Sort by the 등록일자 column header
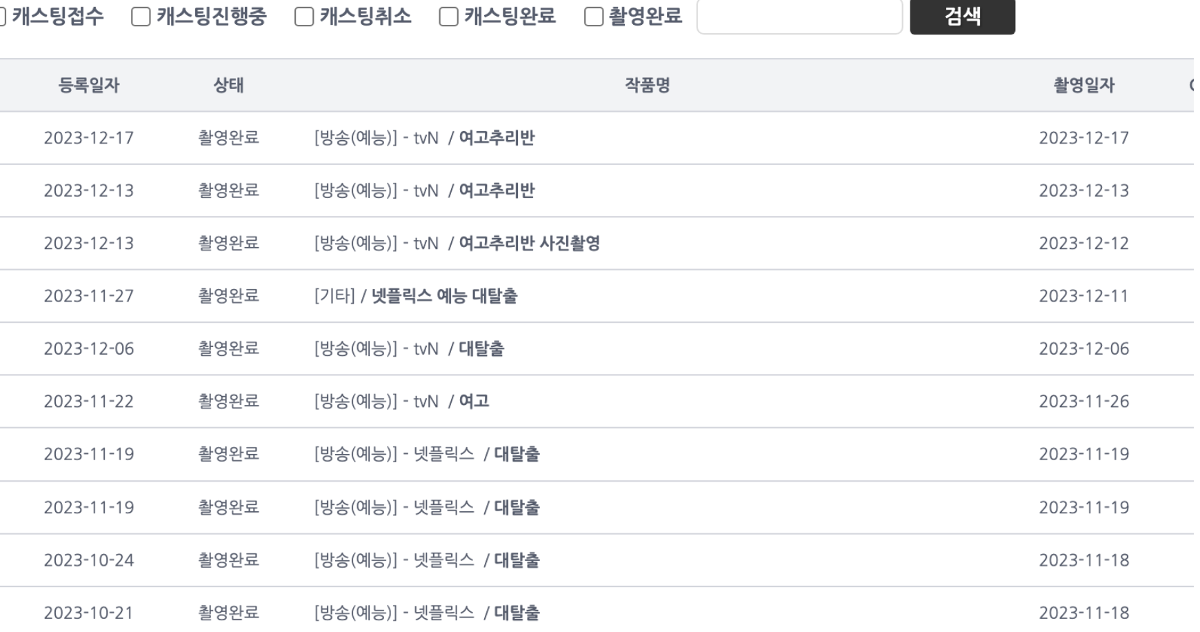Viewport: 1200px width, 632px height. point(89,85)
